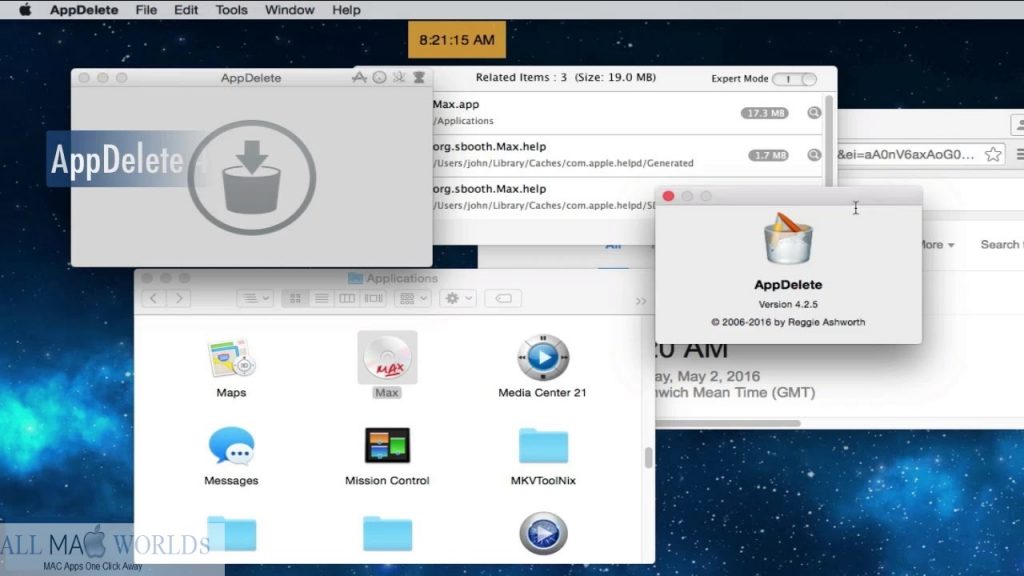
Task: Reveal Max.app with its magnifier icon
Action: pyautogui.click(x=814, y=113)
